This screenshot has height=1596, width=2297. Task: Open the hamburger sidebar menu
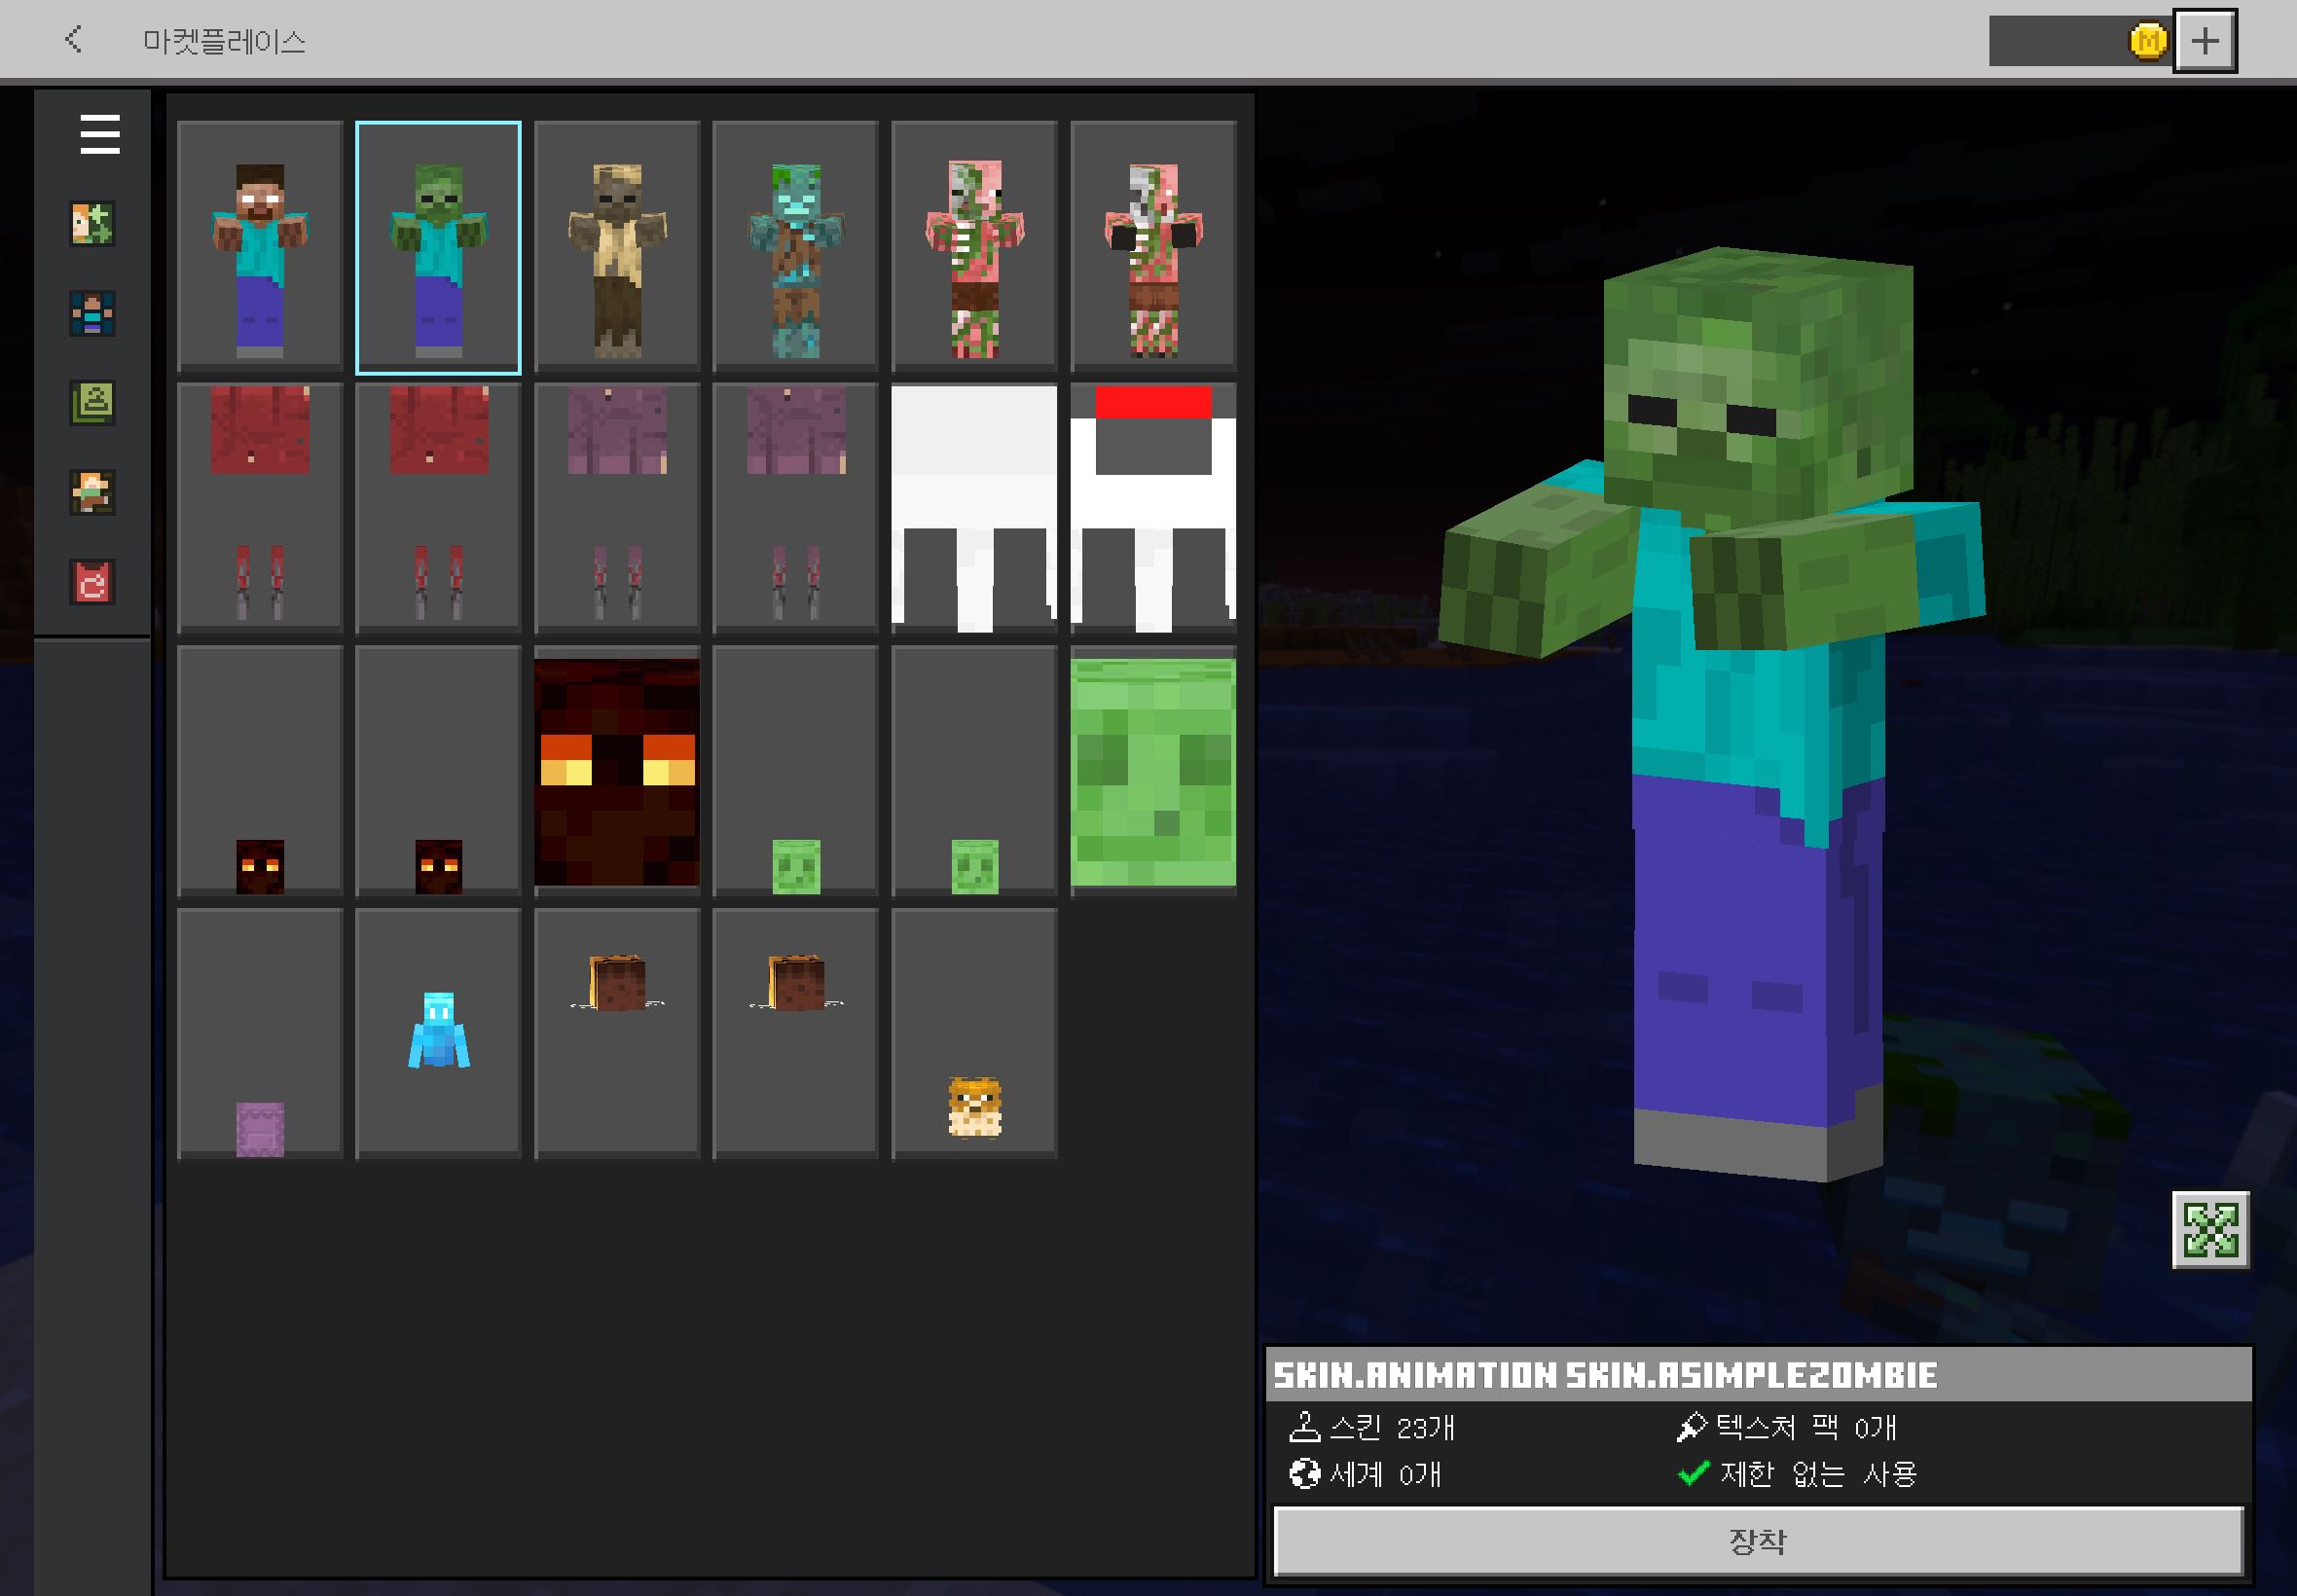[x=100, y=134]
